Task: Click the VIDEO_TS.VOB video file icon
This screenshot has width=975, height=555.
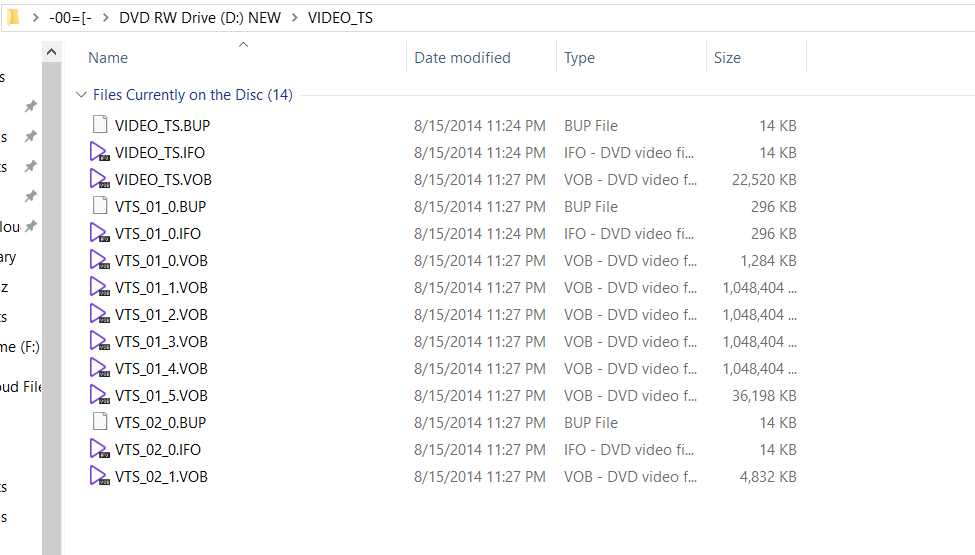Action: [99, 179]
